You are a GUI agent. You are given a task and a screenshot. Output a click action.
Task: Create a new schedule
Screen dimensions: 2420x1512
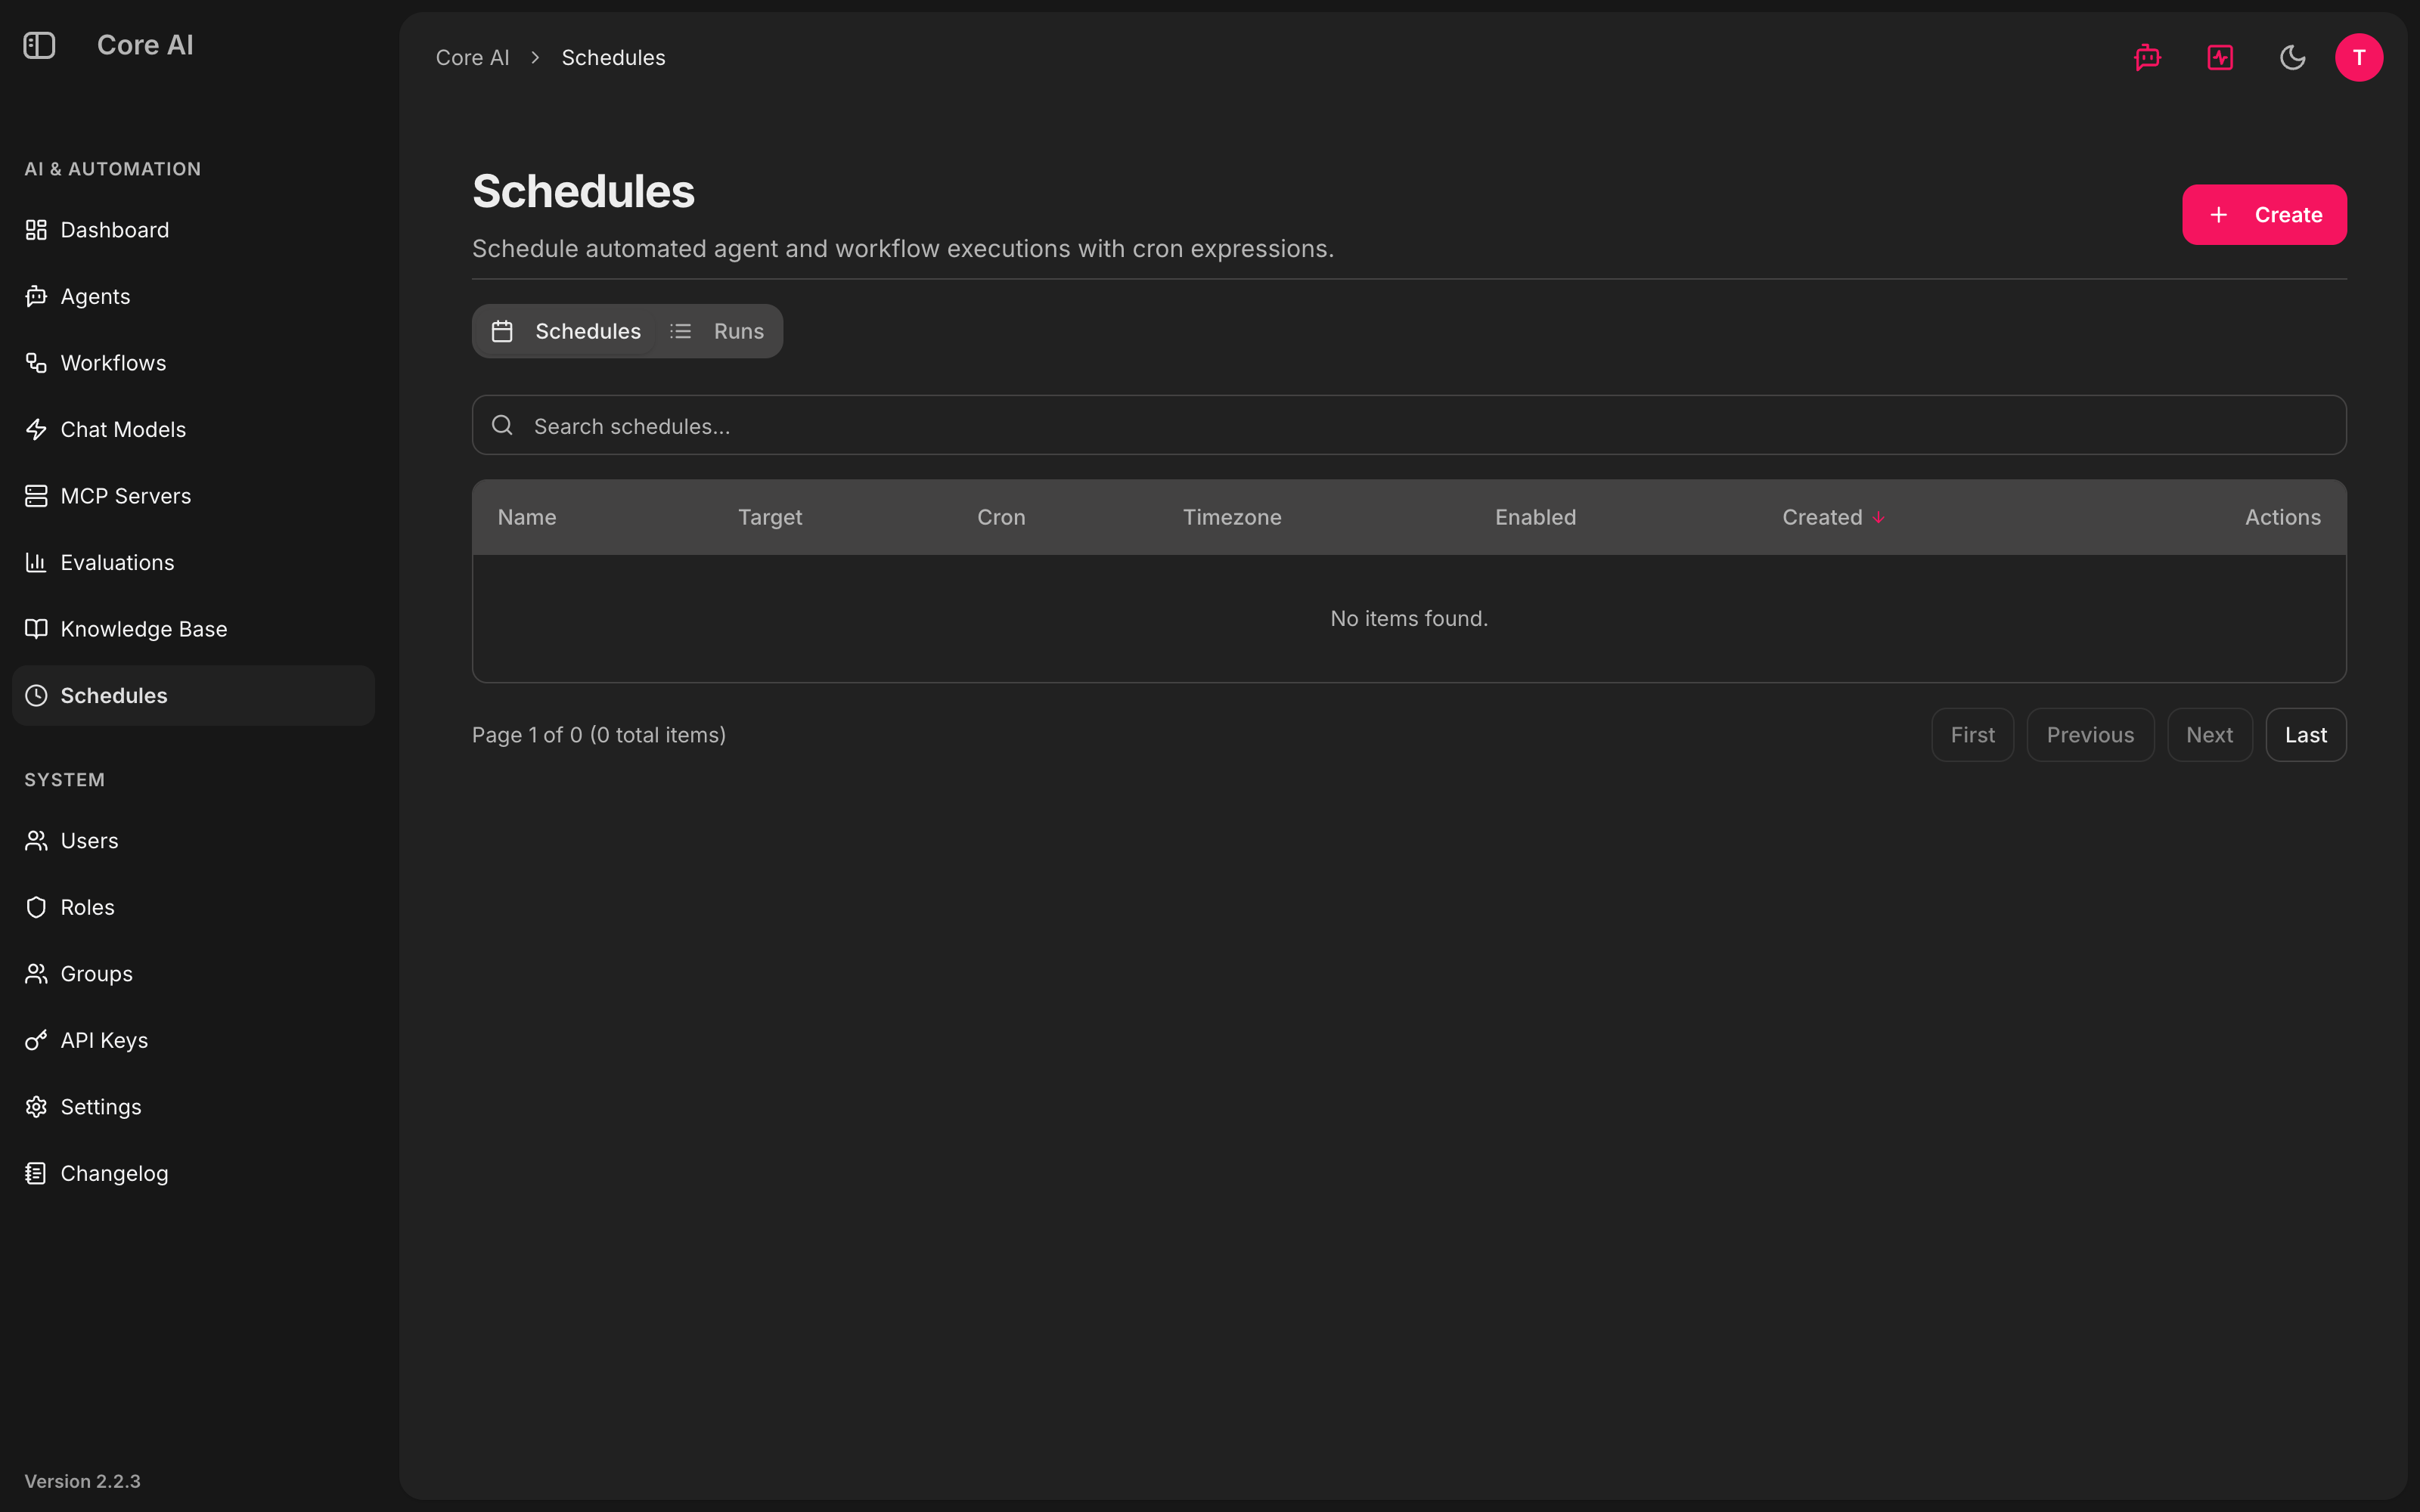pyautogui.click(x=2264, y=215)
